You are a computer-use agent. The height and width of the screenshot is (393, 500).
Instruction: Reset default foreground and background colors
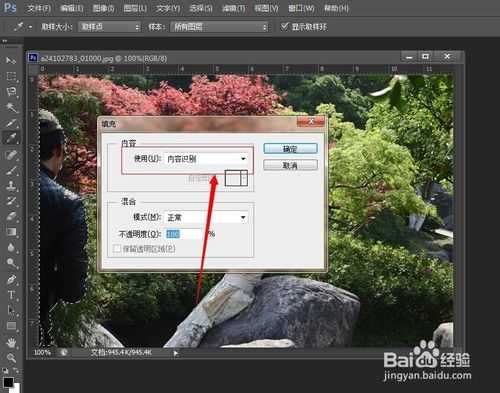(x=5, y=370)
